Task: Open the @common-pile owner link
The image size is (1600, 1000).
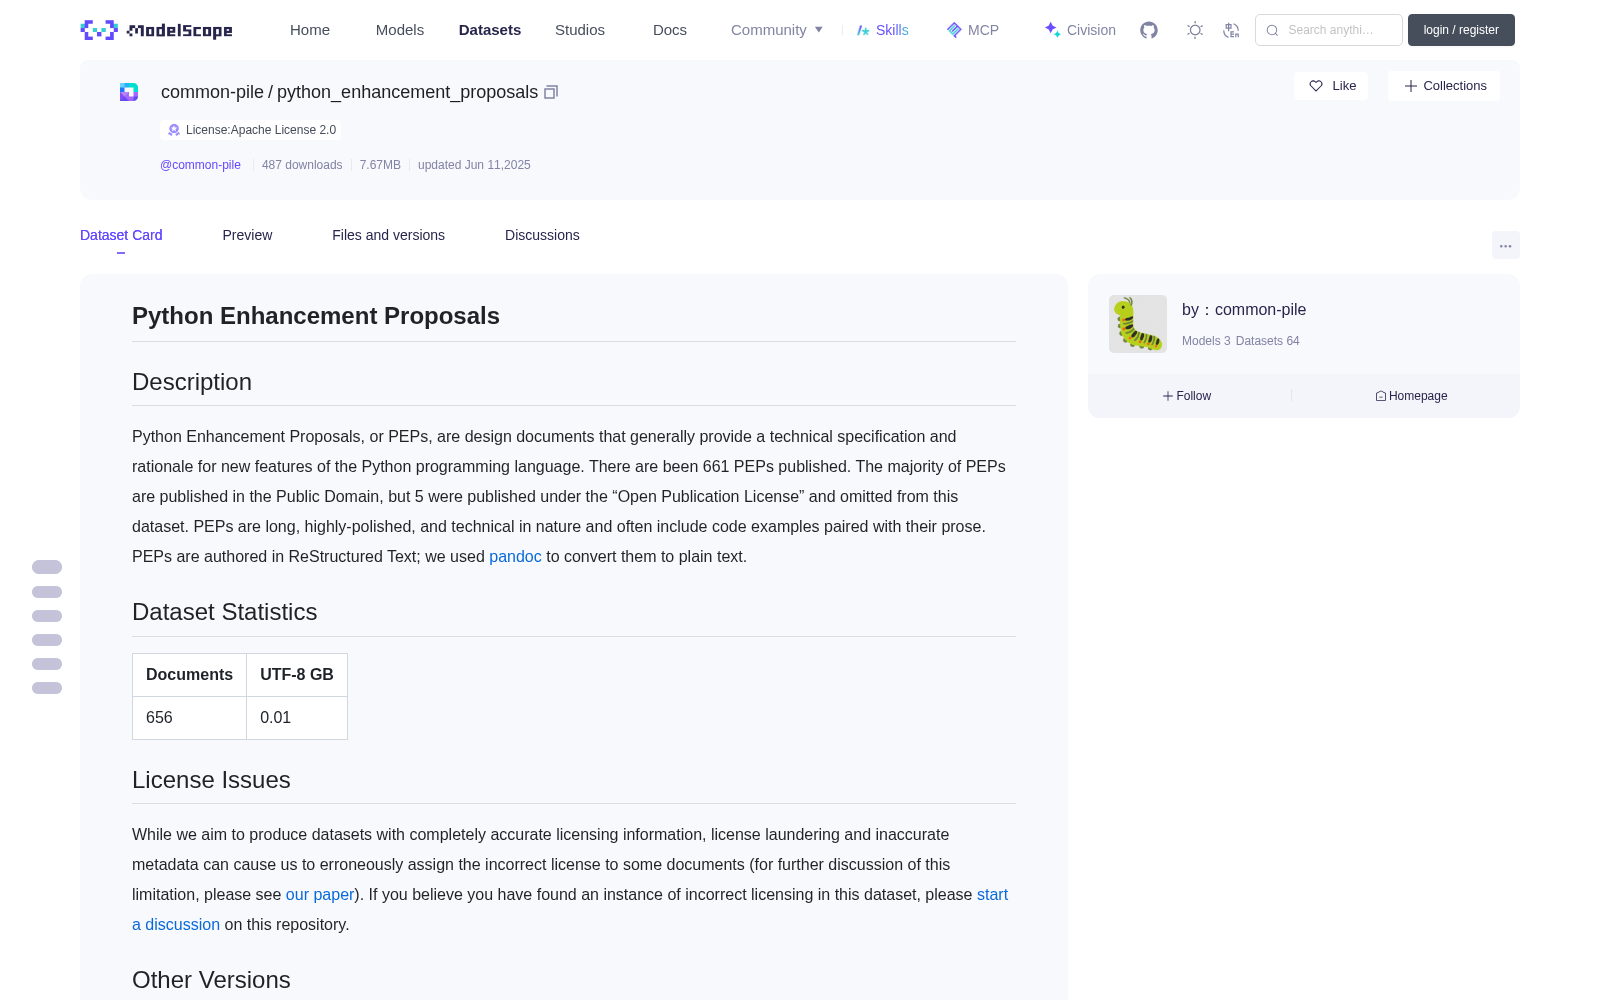Action: (x=200, y=165)
